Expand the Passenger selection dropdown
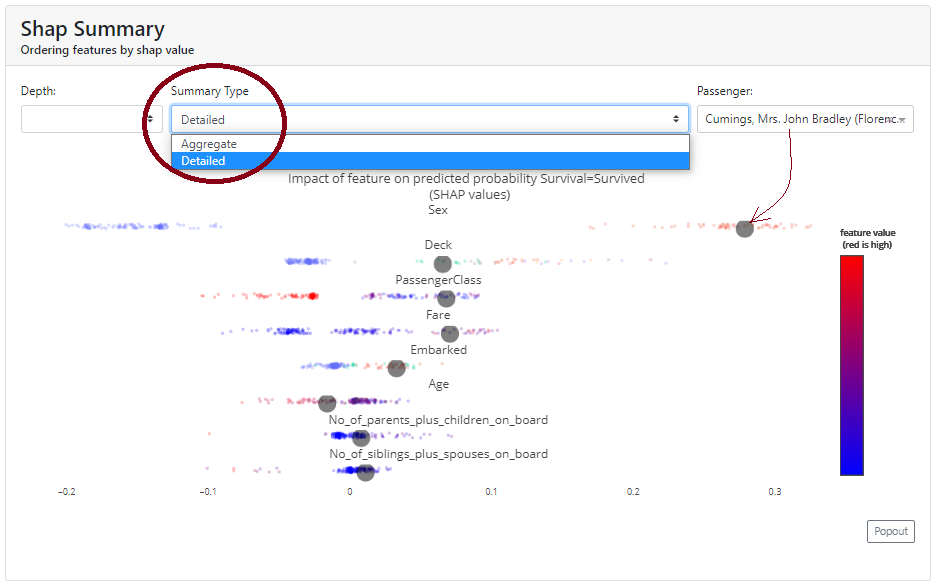 (x=804, y=119)
